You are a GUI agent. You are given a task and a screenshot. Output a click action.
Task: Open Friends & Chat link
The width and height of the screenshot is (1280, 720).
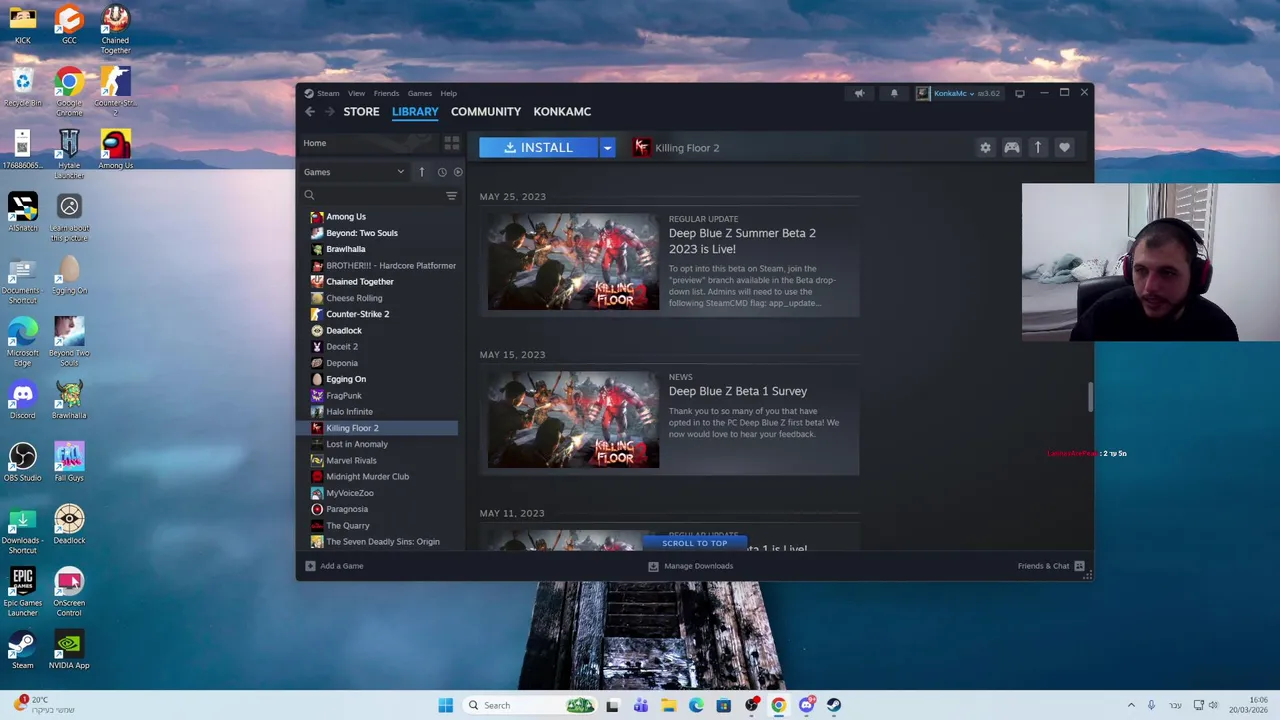point(1043,566)
